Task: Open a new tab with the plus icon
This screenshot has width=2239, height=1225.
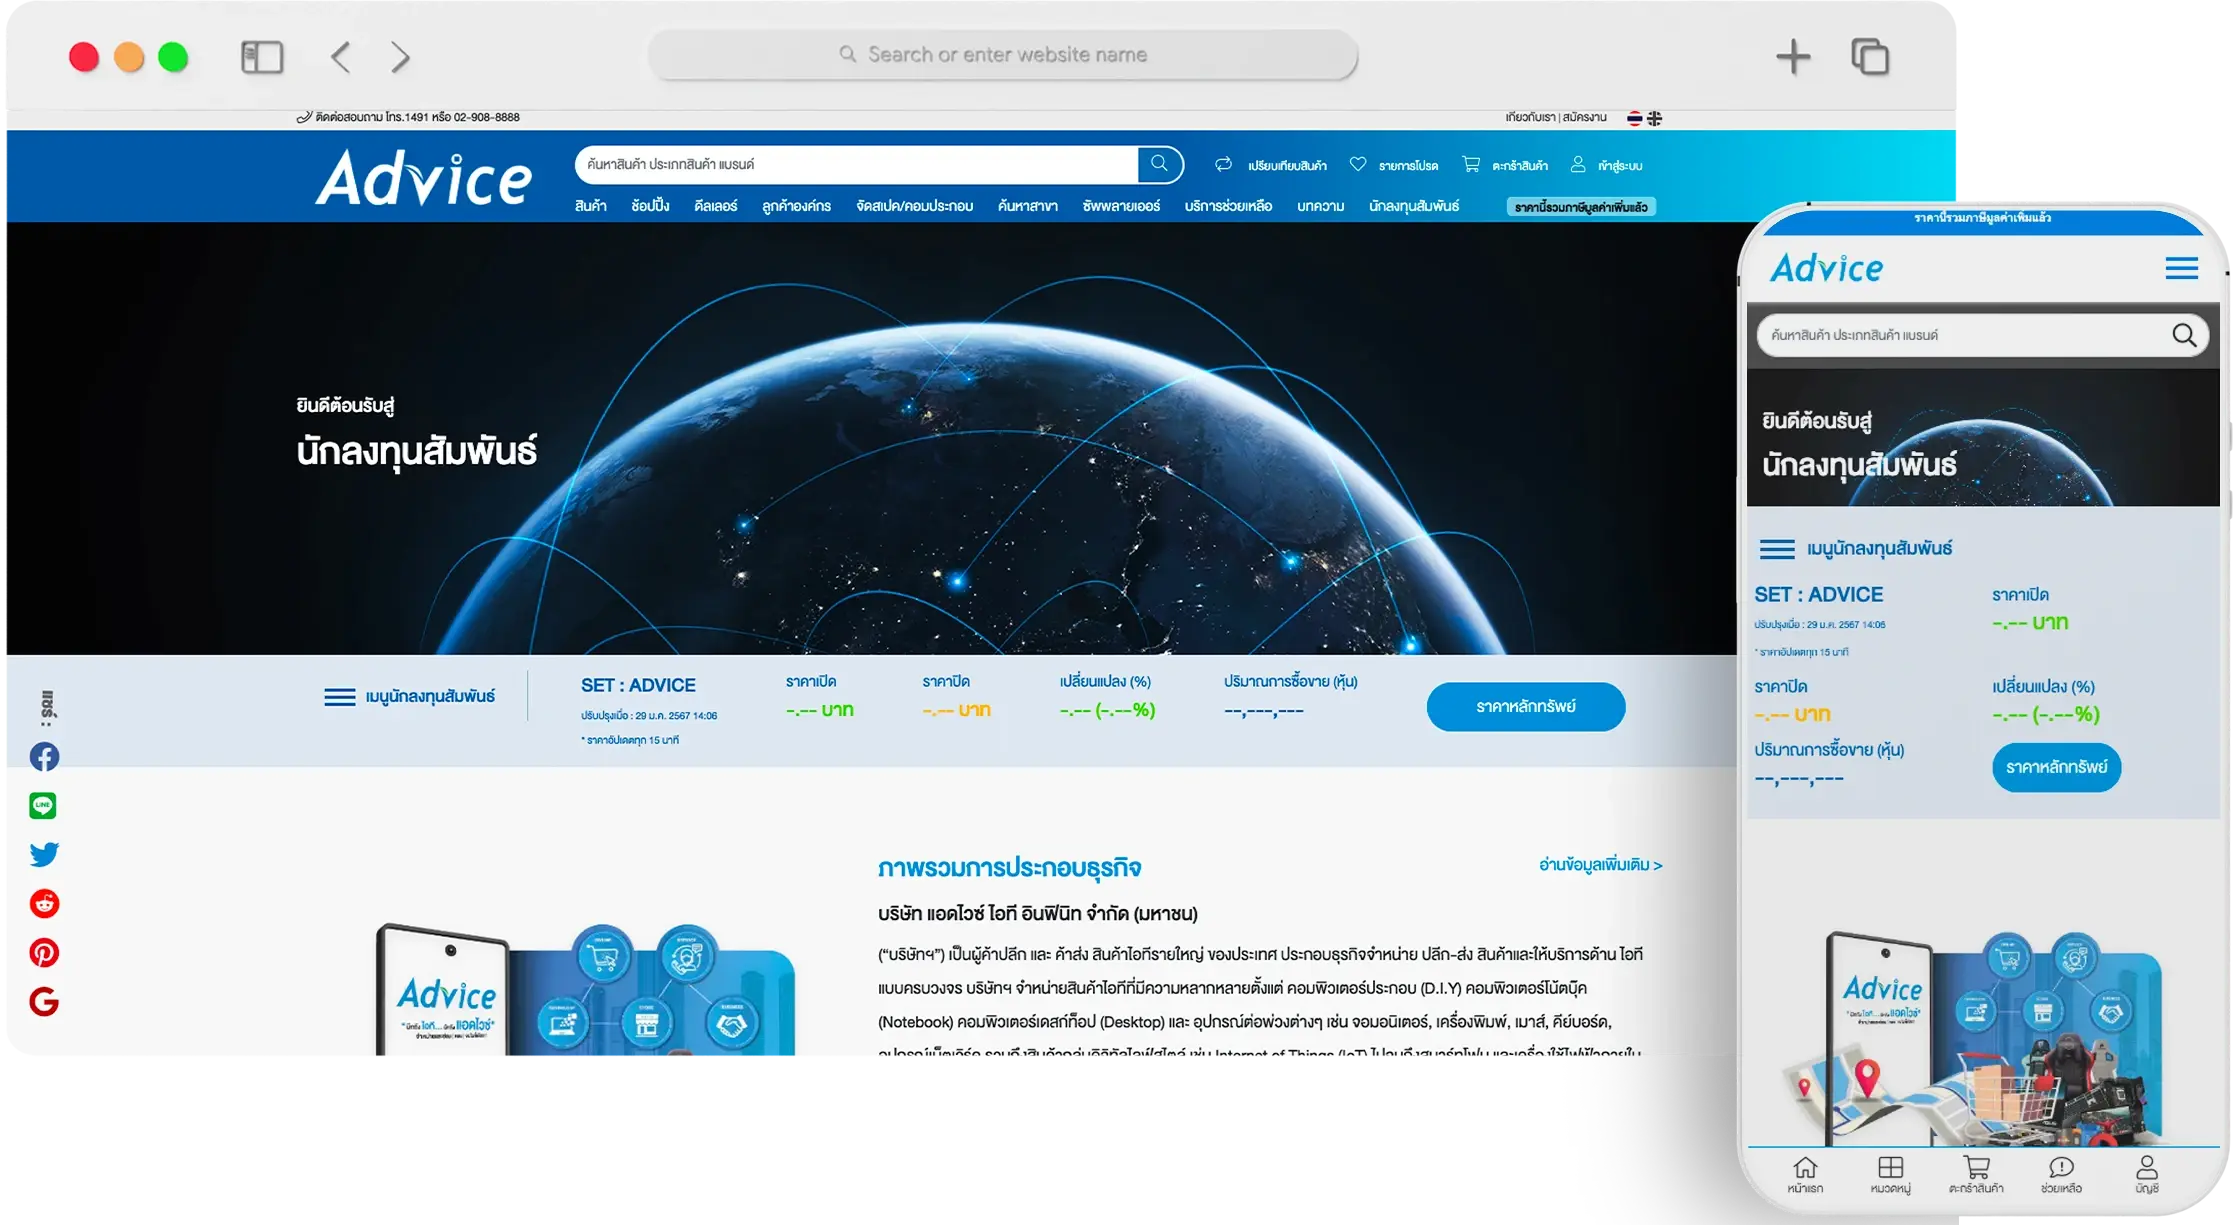Action: (1793, 57)
